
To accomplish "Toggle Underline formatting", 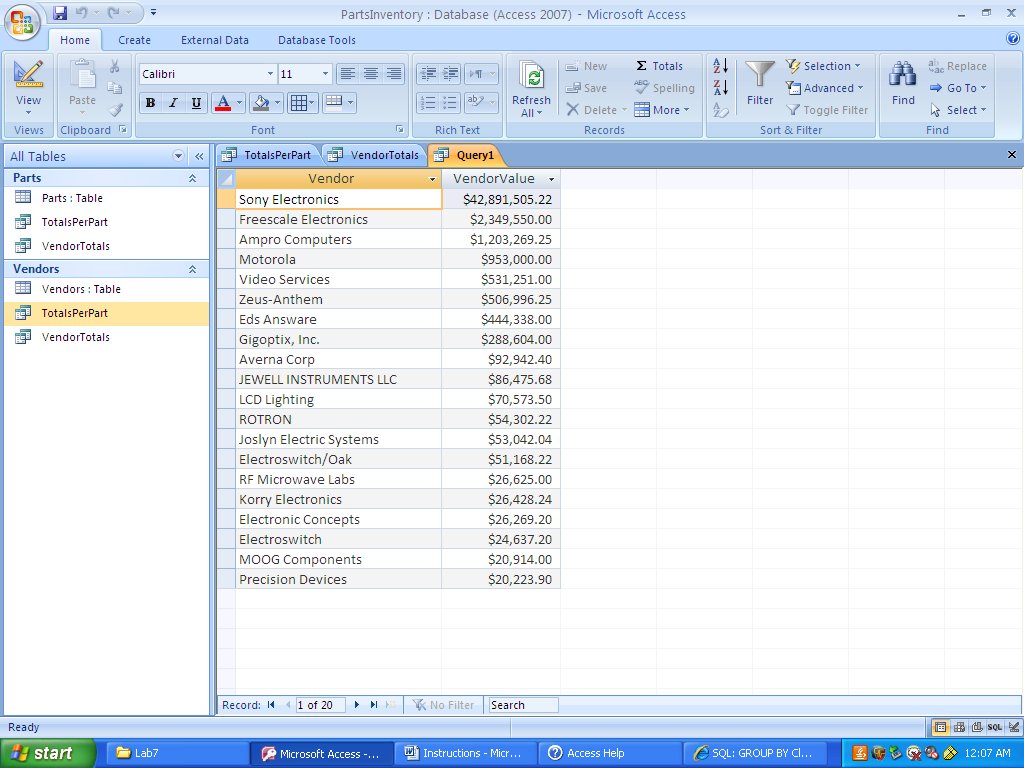I will pyautogui.click(x=196, y=103).
